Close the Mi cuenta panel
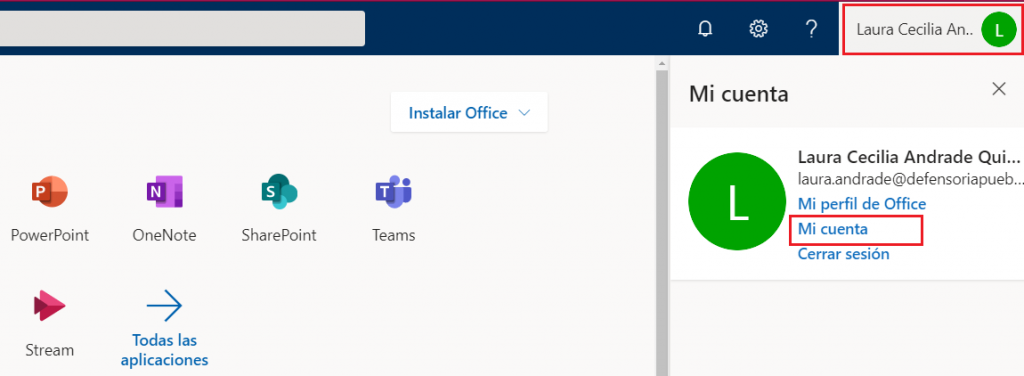1024x376 pixels. tap(999, 89)
